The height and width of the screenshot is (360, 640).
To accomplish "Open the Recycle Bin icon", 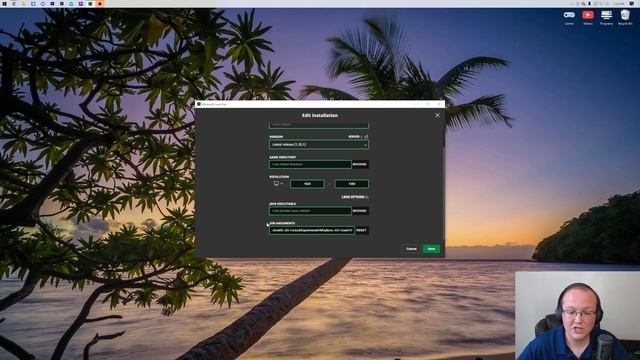I will 625,18.
